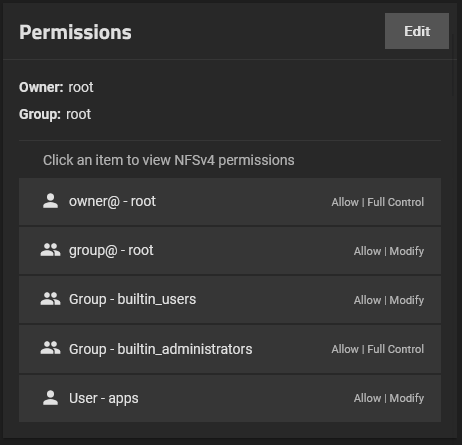Click Allow | Modify label on builtin_users row
This screenshot has width=462, height=445.
click(389, 300)
